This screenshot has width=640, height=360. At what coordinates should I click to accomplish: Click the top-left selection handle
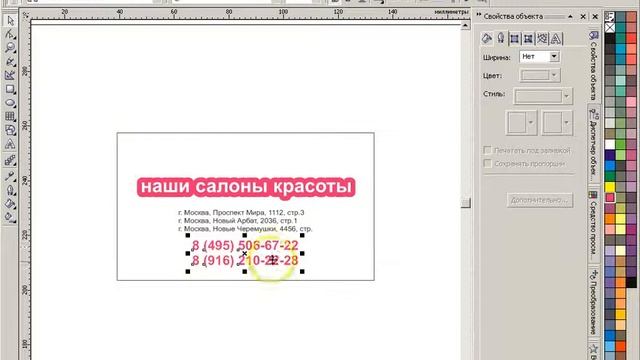click(188, 235)
